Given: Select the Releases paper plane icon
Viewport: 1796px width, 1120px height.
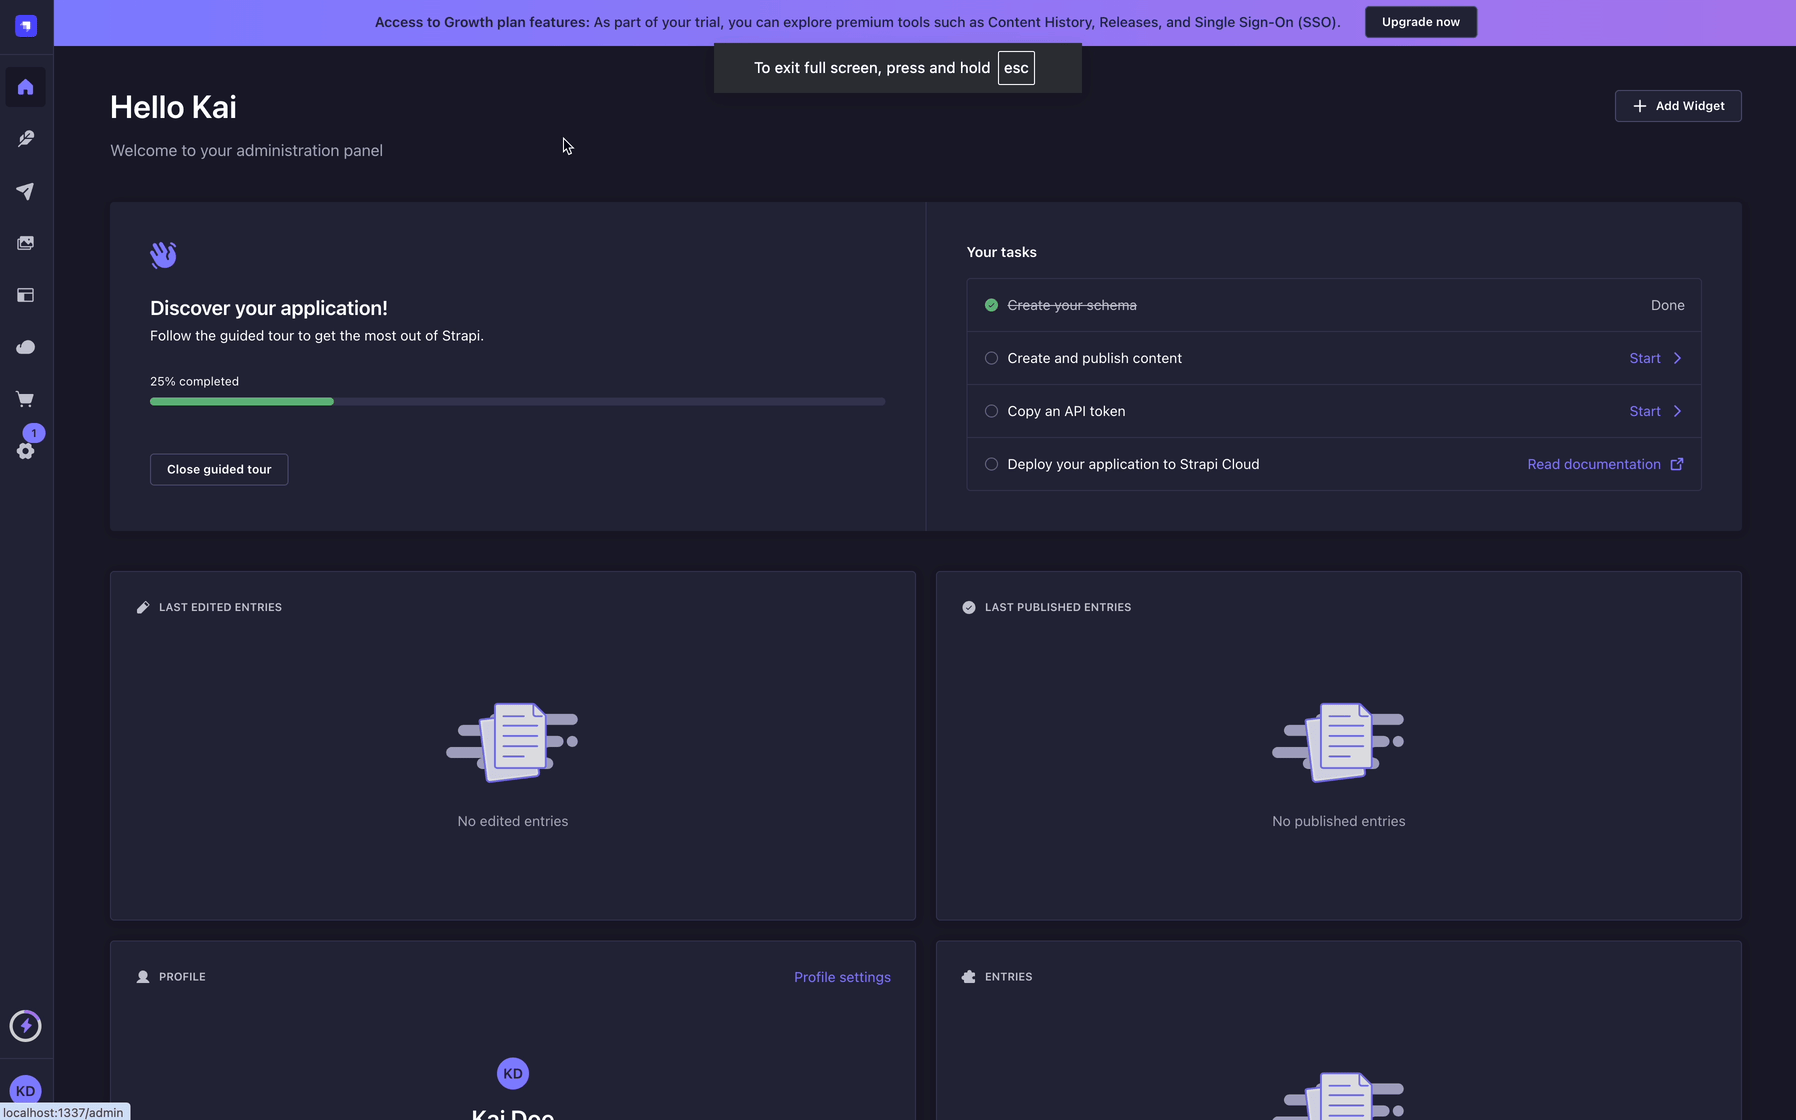Looking at the screenshot, I should (x=25, y=191).
